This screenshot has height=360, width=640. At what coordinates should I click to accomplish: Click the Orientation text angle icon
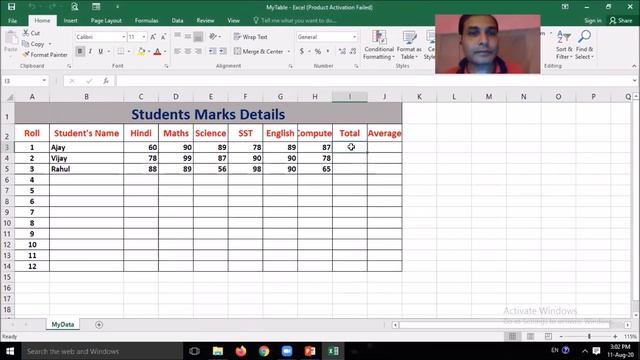(213, 36)
